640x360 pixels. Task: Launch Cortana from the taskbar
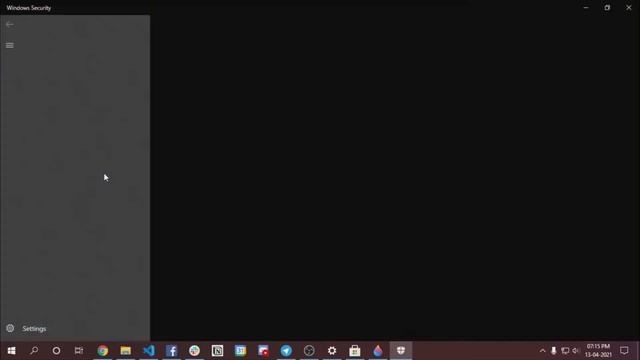point(56,351)
